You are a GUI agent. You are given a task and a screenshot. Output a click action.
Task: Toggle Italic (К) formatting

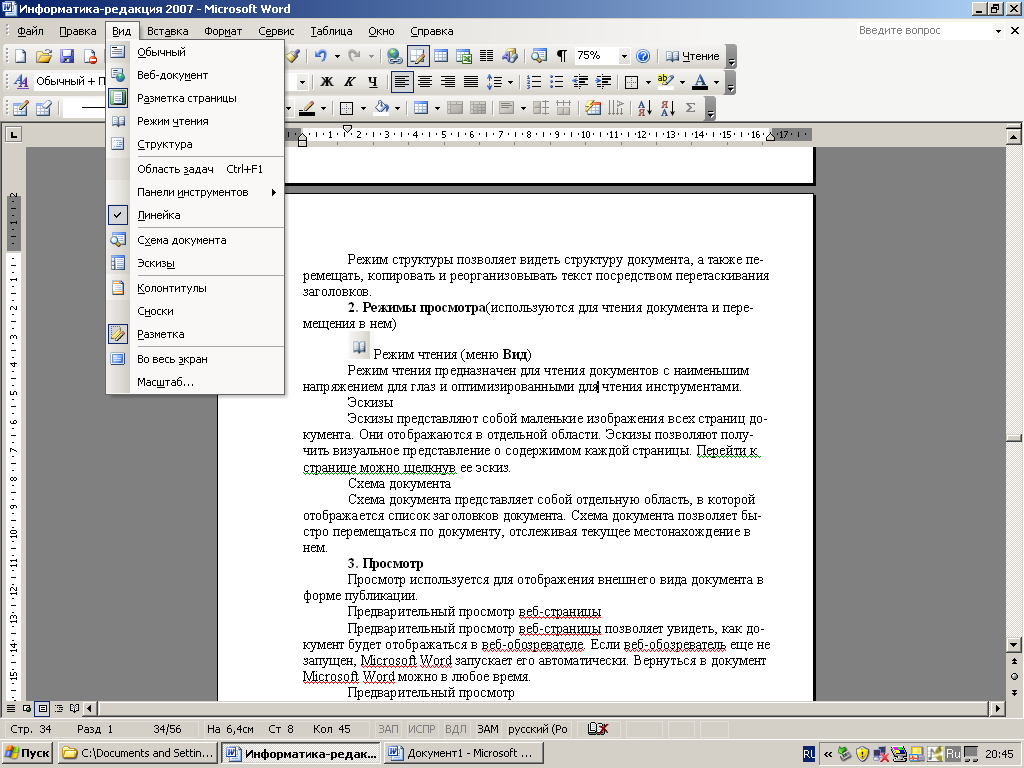(x=349, y=82)
